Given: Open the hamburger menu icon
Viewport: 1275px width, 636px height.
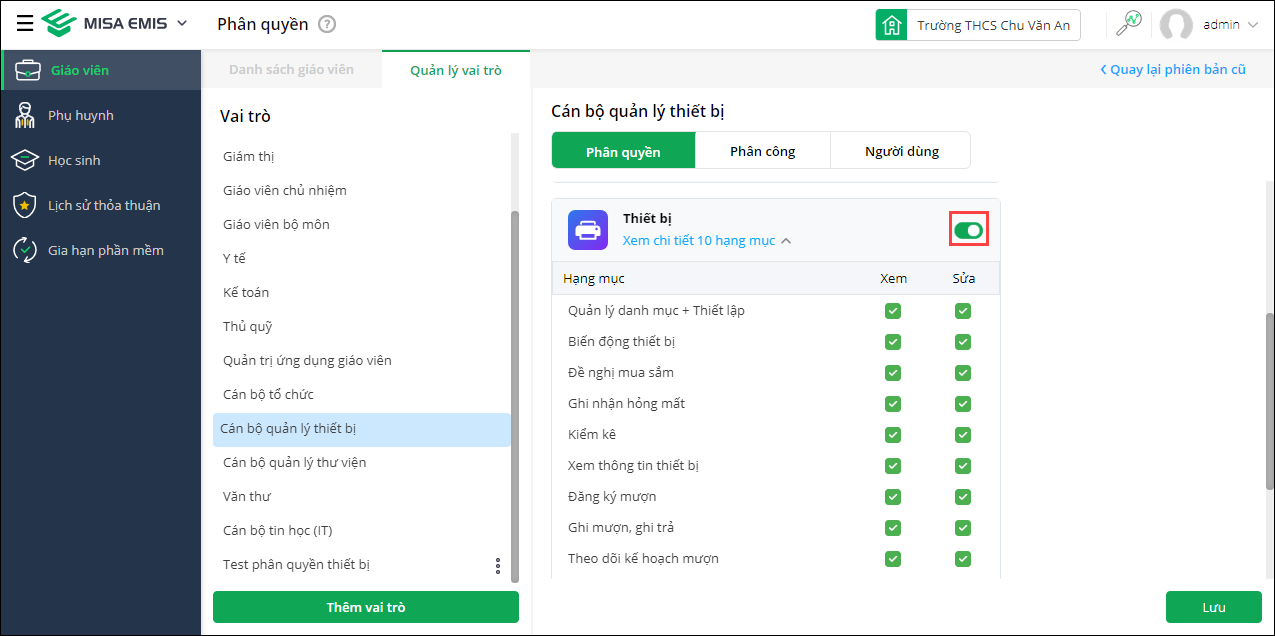Looking at the screenshot, I should click(x=25, y=24).
